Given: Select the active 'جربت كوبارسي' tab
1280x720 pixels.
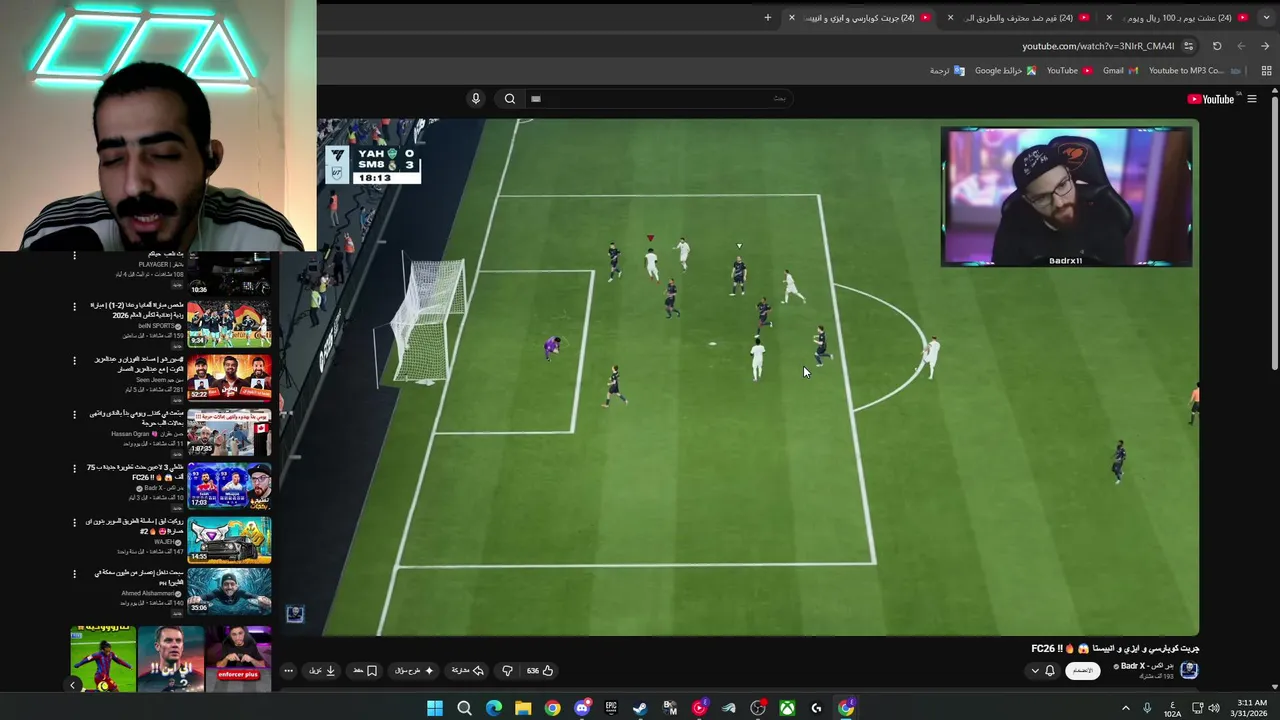Looking at the screenshot, I should 862,17.
